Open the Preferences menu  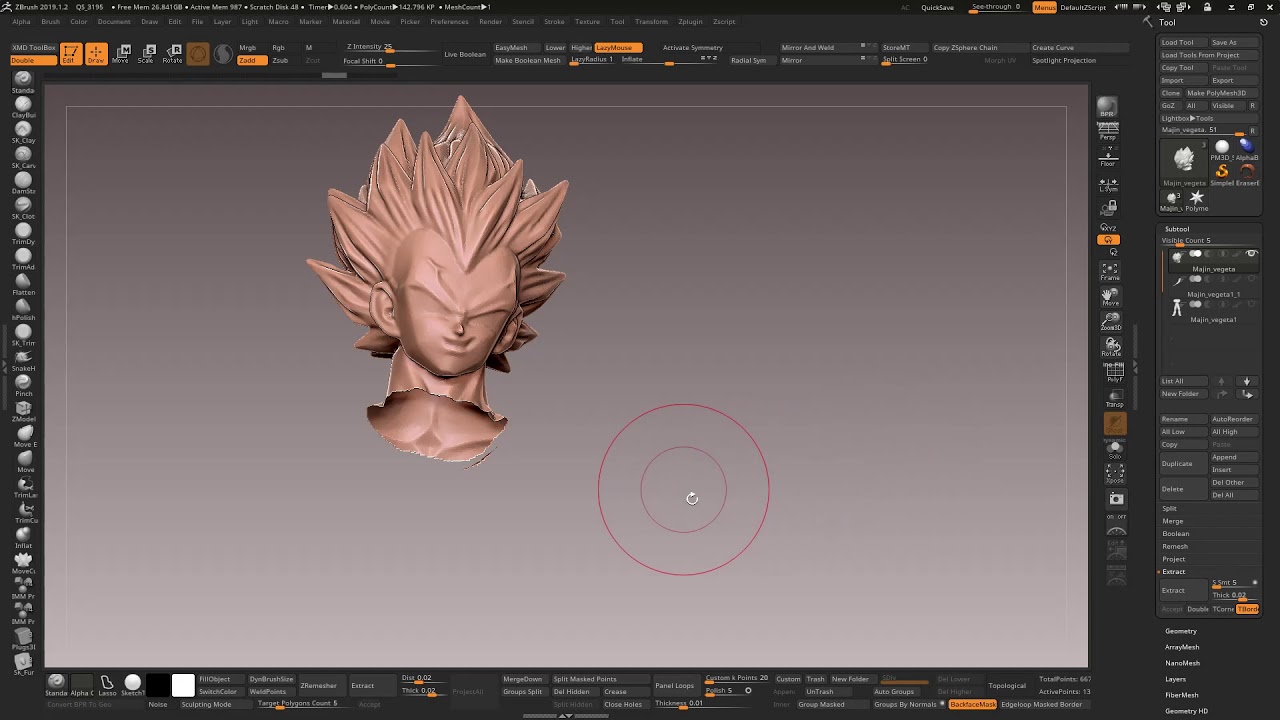[449, 21]
